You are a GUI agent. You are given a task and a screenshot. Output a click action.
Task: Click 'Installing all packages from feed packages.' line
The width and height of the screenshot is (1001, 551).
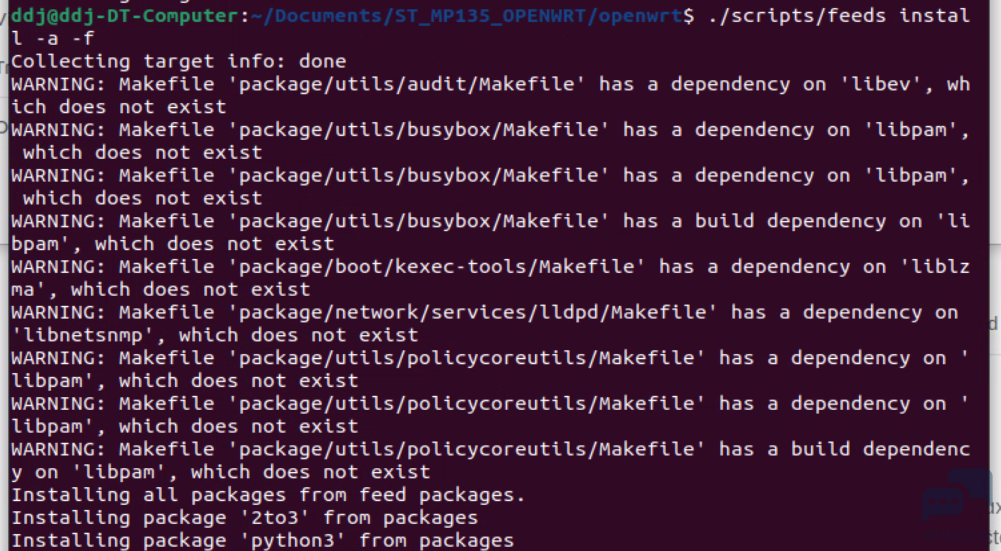coord(268,495)
